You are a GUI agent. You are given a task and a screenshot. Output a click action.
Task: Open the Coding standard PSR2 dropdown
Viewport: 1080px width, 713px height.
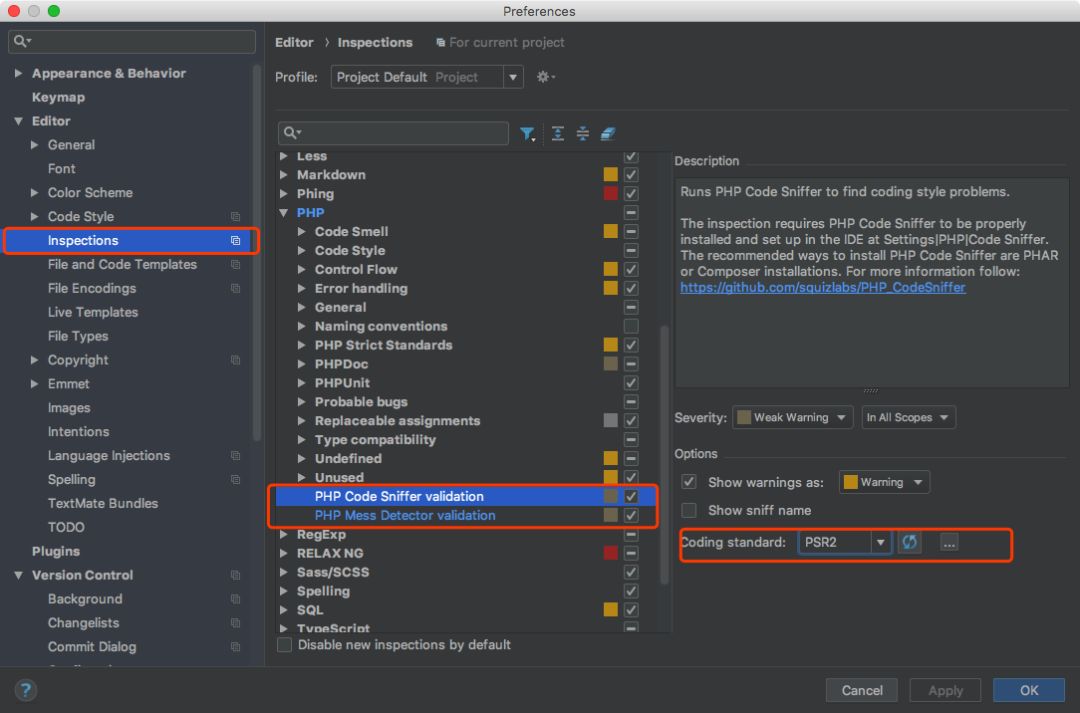coord(845,542)
